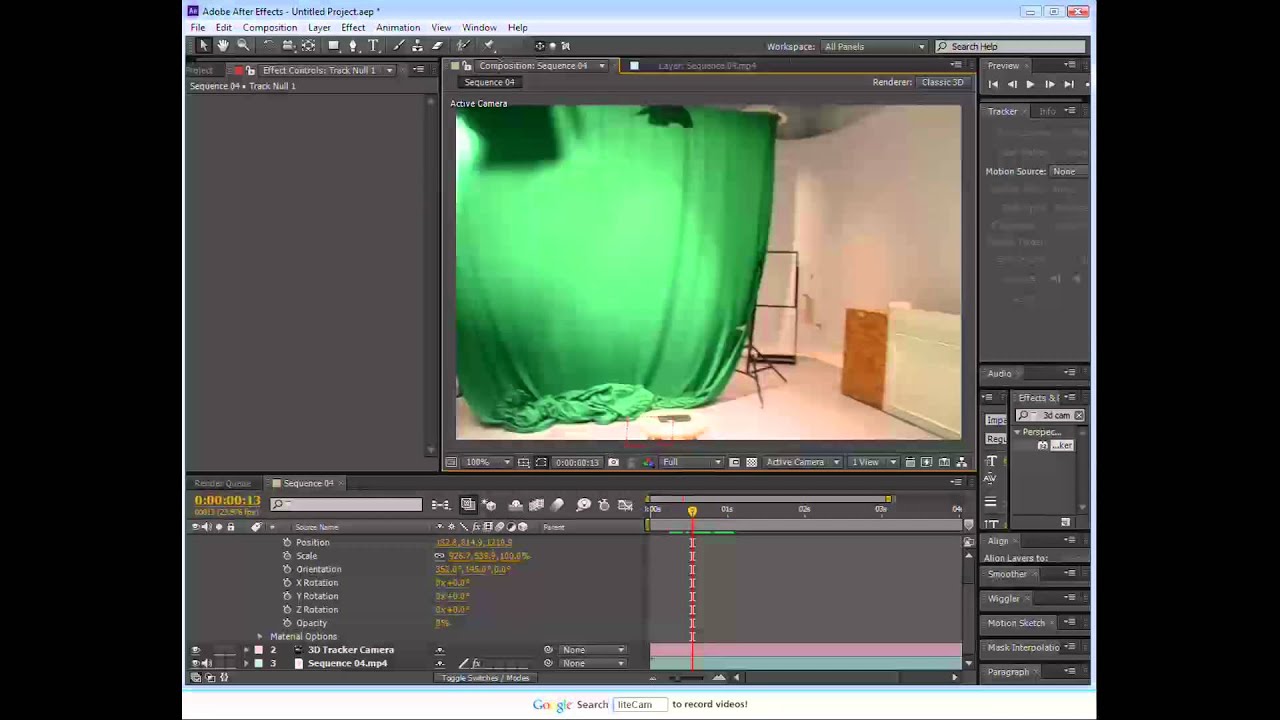Viewport: 1280px width, 720px height.
Task: Select the Eraser tool
Action: [437, 46]
